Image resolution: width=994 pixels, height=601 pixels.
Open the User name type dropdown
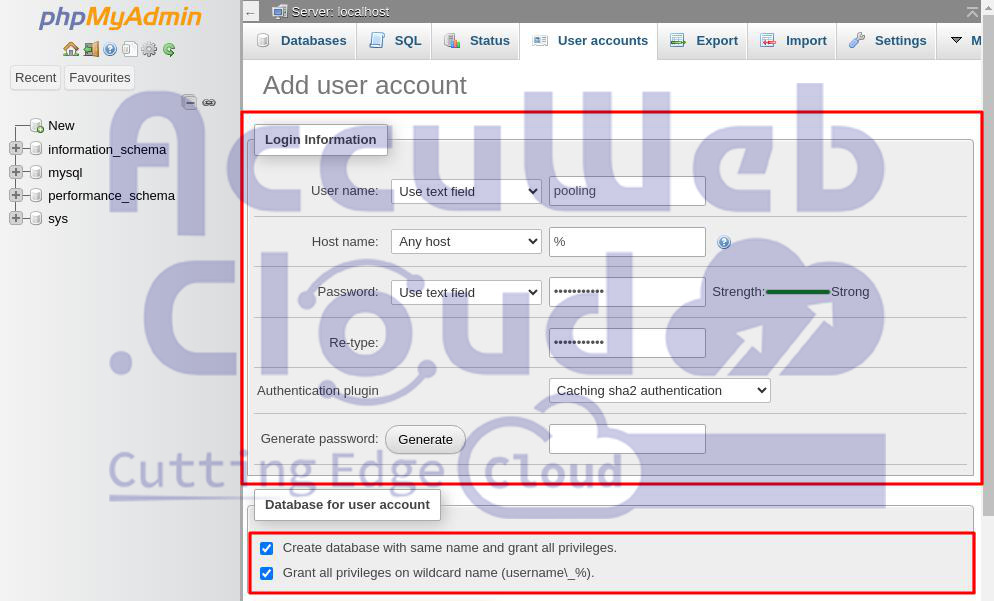467,191
